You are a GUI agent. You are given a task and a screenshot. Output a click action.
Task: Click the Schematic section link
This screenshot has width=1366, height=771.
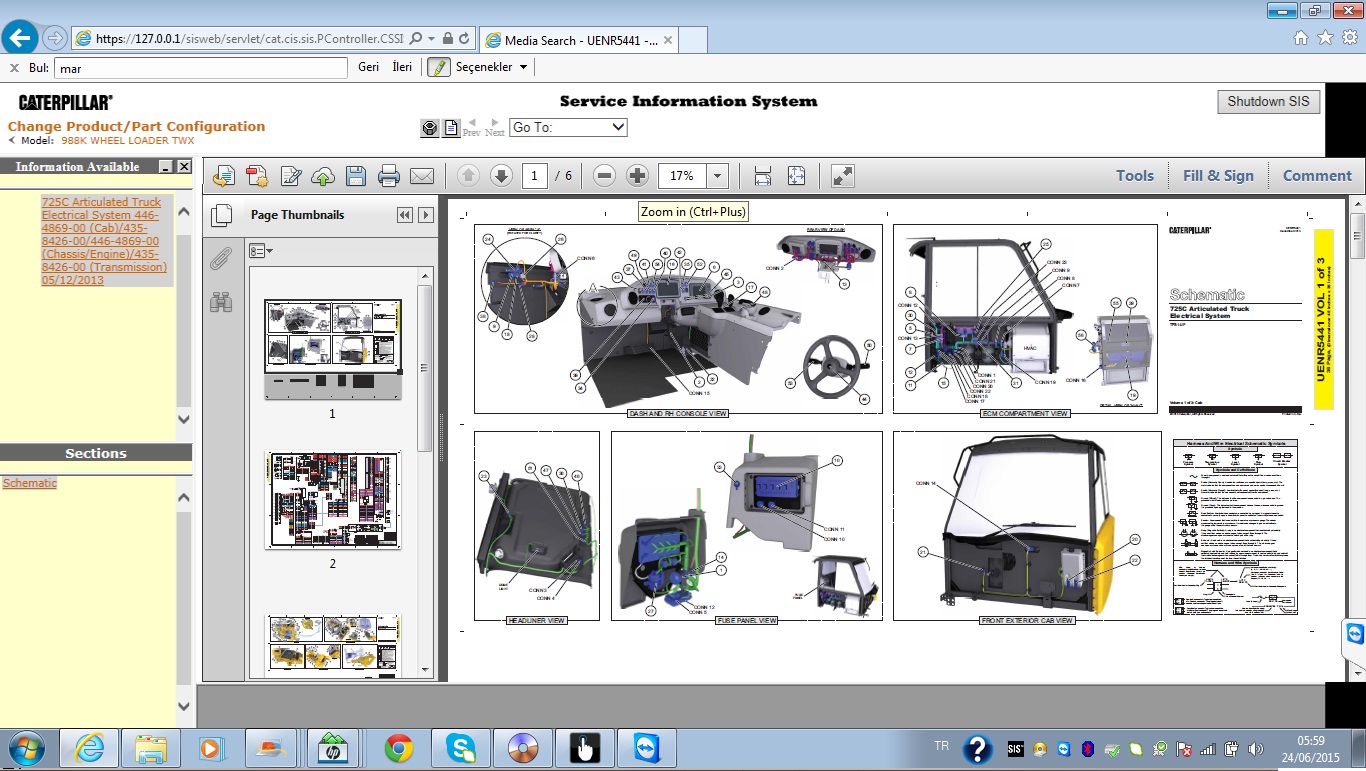click(x=30, y=483)
